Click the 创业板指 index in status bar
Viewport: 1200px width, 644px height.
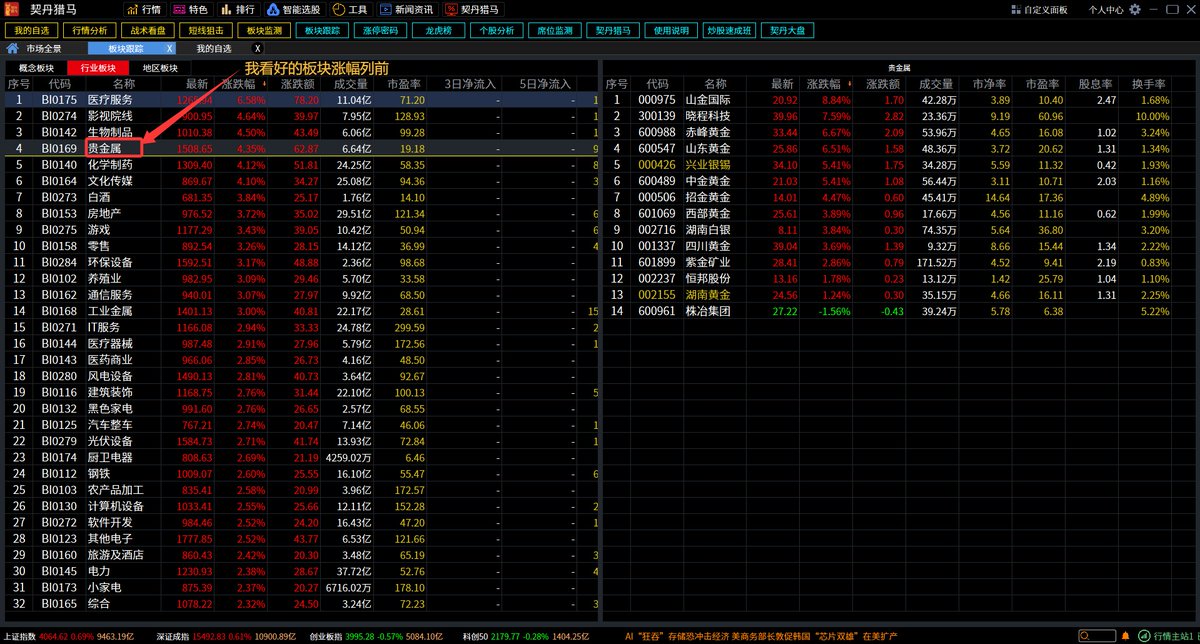click(x=376, y=636)
